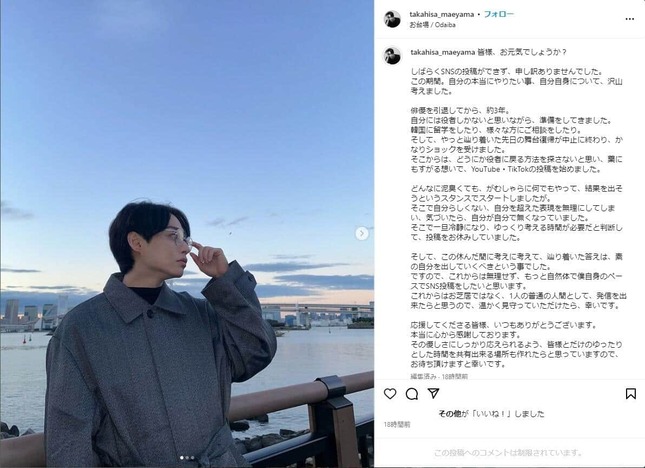
Task: Click the 編集済み edited label under the caption
Action: (x=425, y=376)
